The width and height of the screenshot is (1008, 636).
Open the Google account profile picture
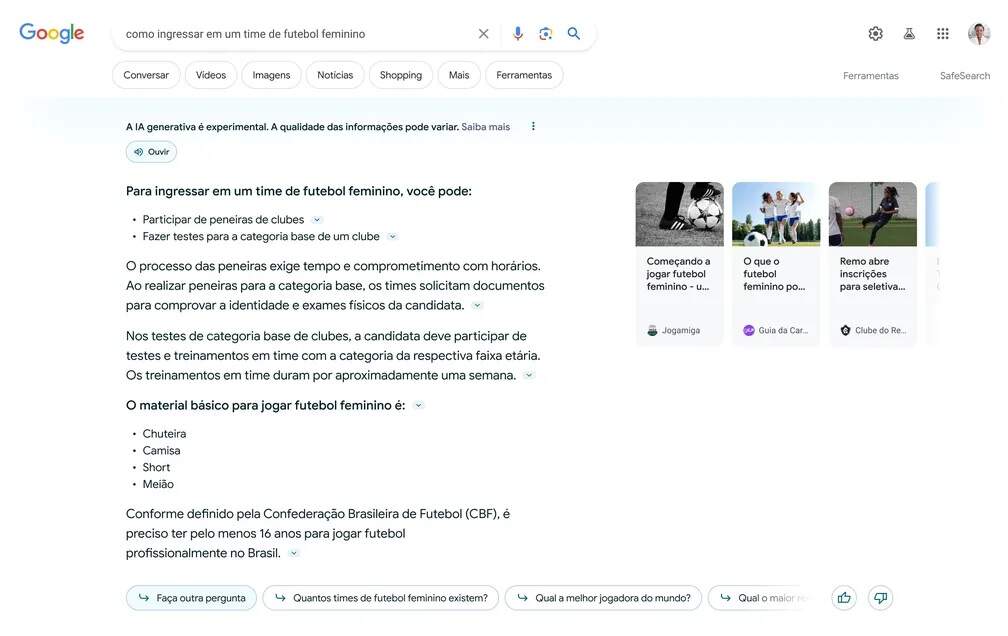[x=979, y=33]
